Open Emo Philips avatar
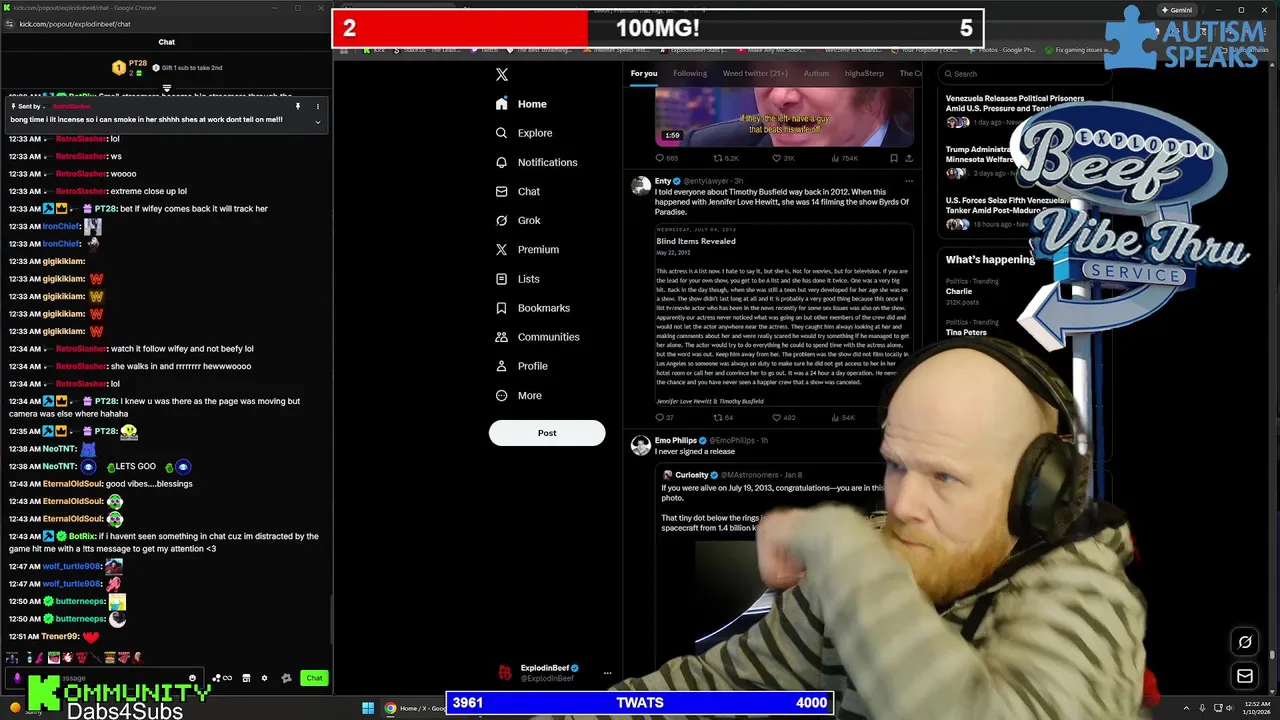Screen dimensions: 1280x720 click(641, 446)
